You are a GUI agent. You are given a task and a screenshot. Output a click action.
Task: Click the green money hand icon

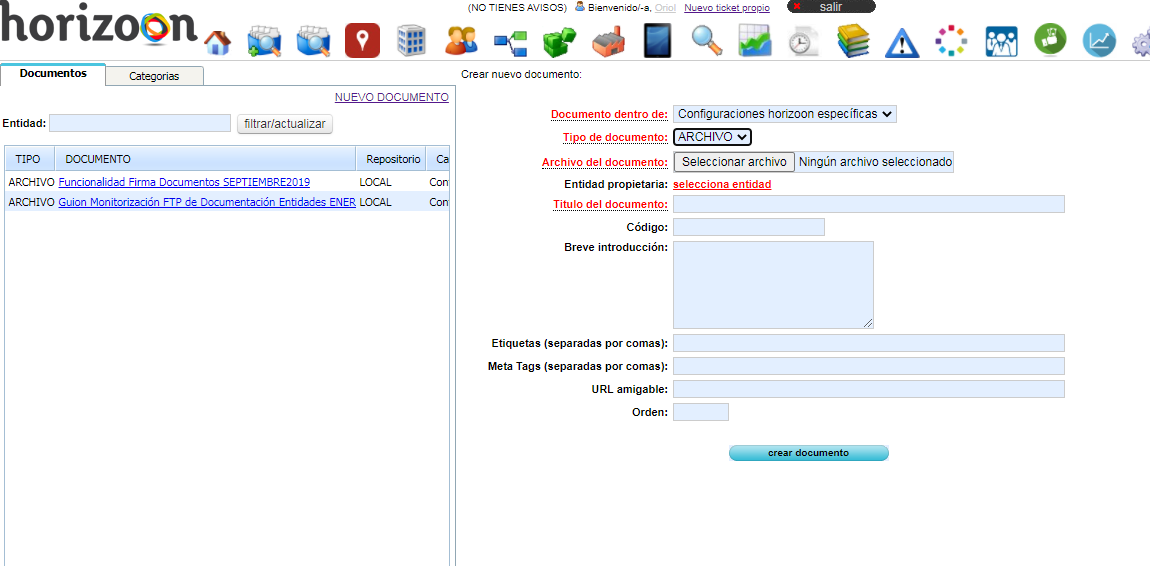point(1050,39)
